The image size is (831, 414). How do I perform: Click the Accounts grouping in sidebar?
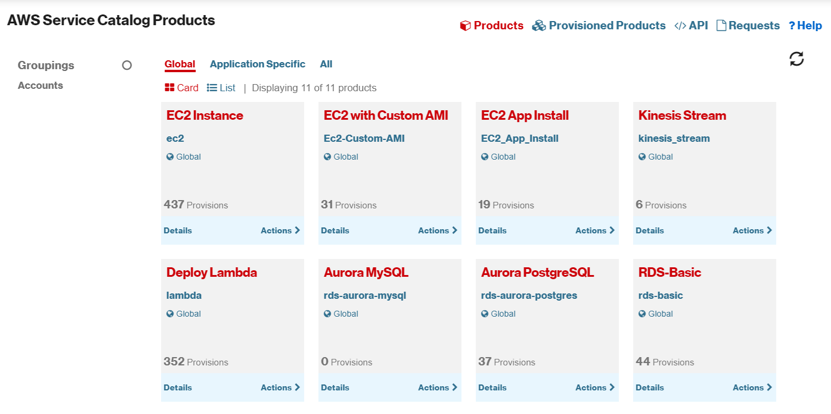40,86
